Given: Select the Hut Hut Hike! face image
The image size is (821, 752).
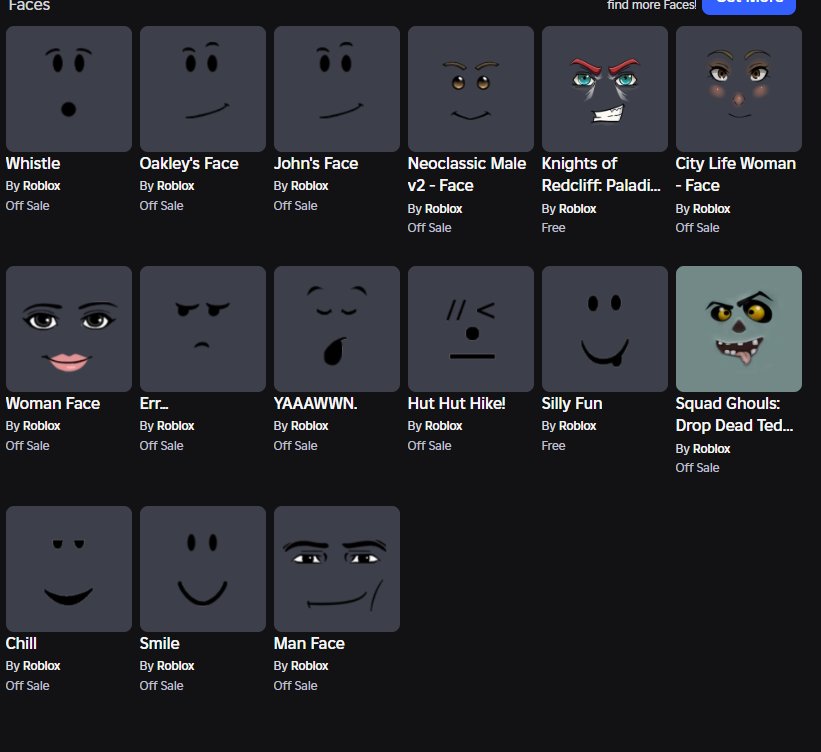Looking at the screenshot, I should [471, 329].
